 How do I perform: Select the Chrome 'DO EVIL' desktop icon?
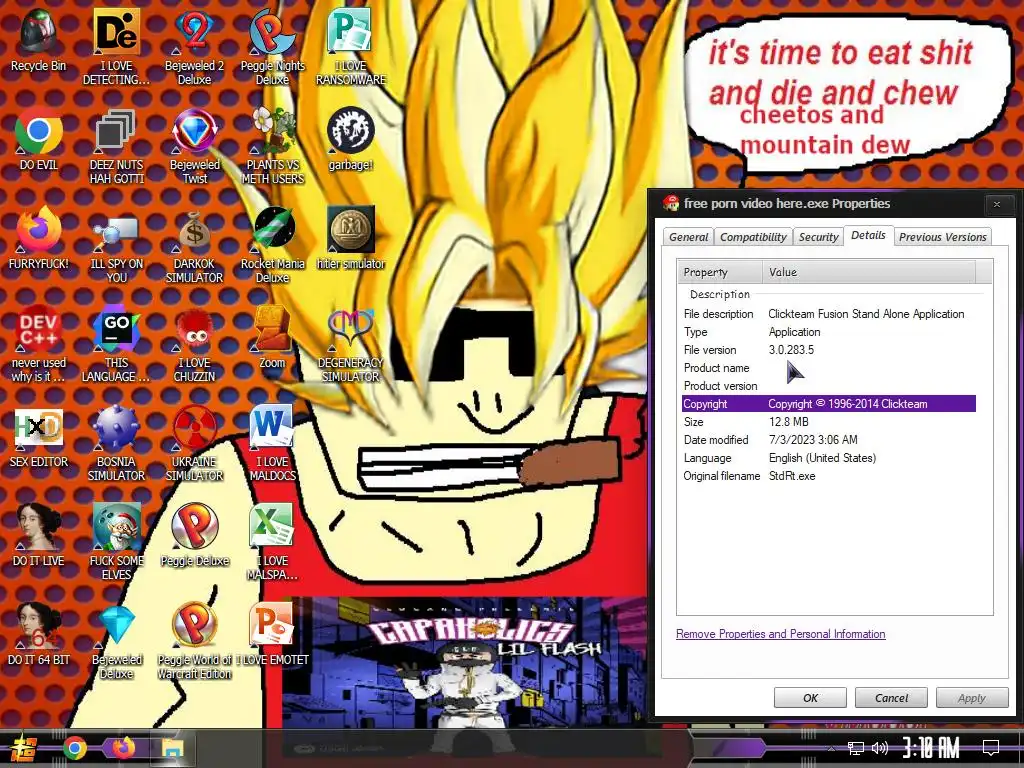coord(39,139)
